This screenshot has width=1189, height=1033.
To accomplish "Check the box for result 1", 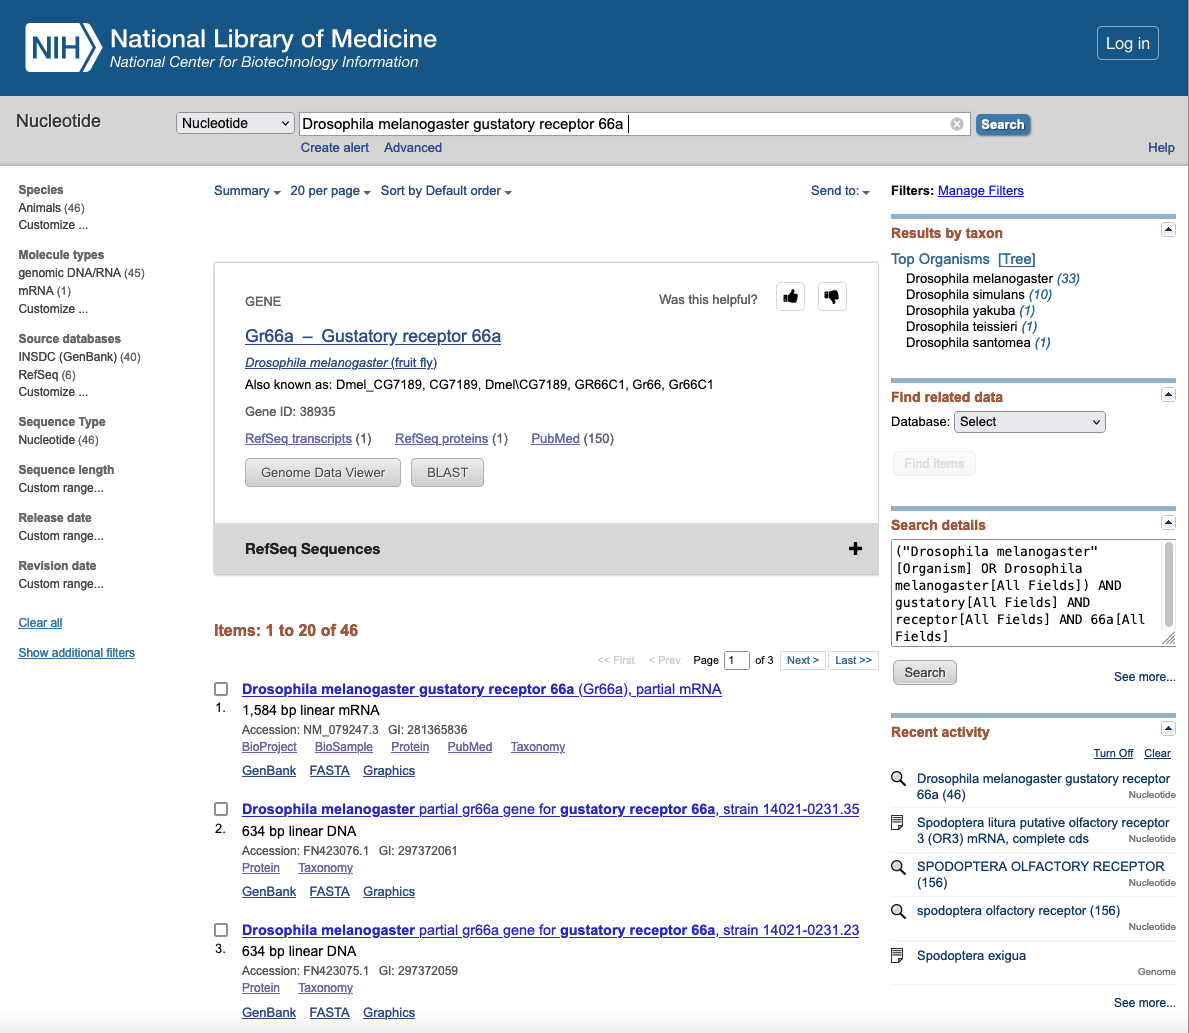I will tap(221, 689).
